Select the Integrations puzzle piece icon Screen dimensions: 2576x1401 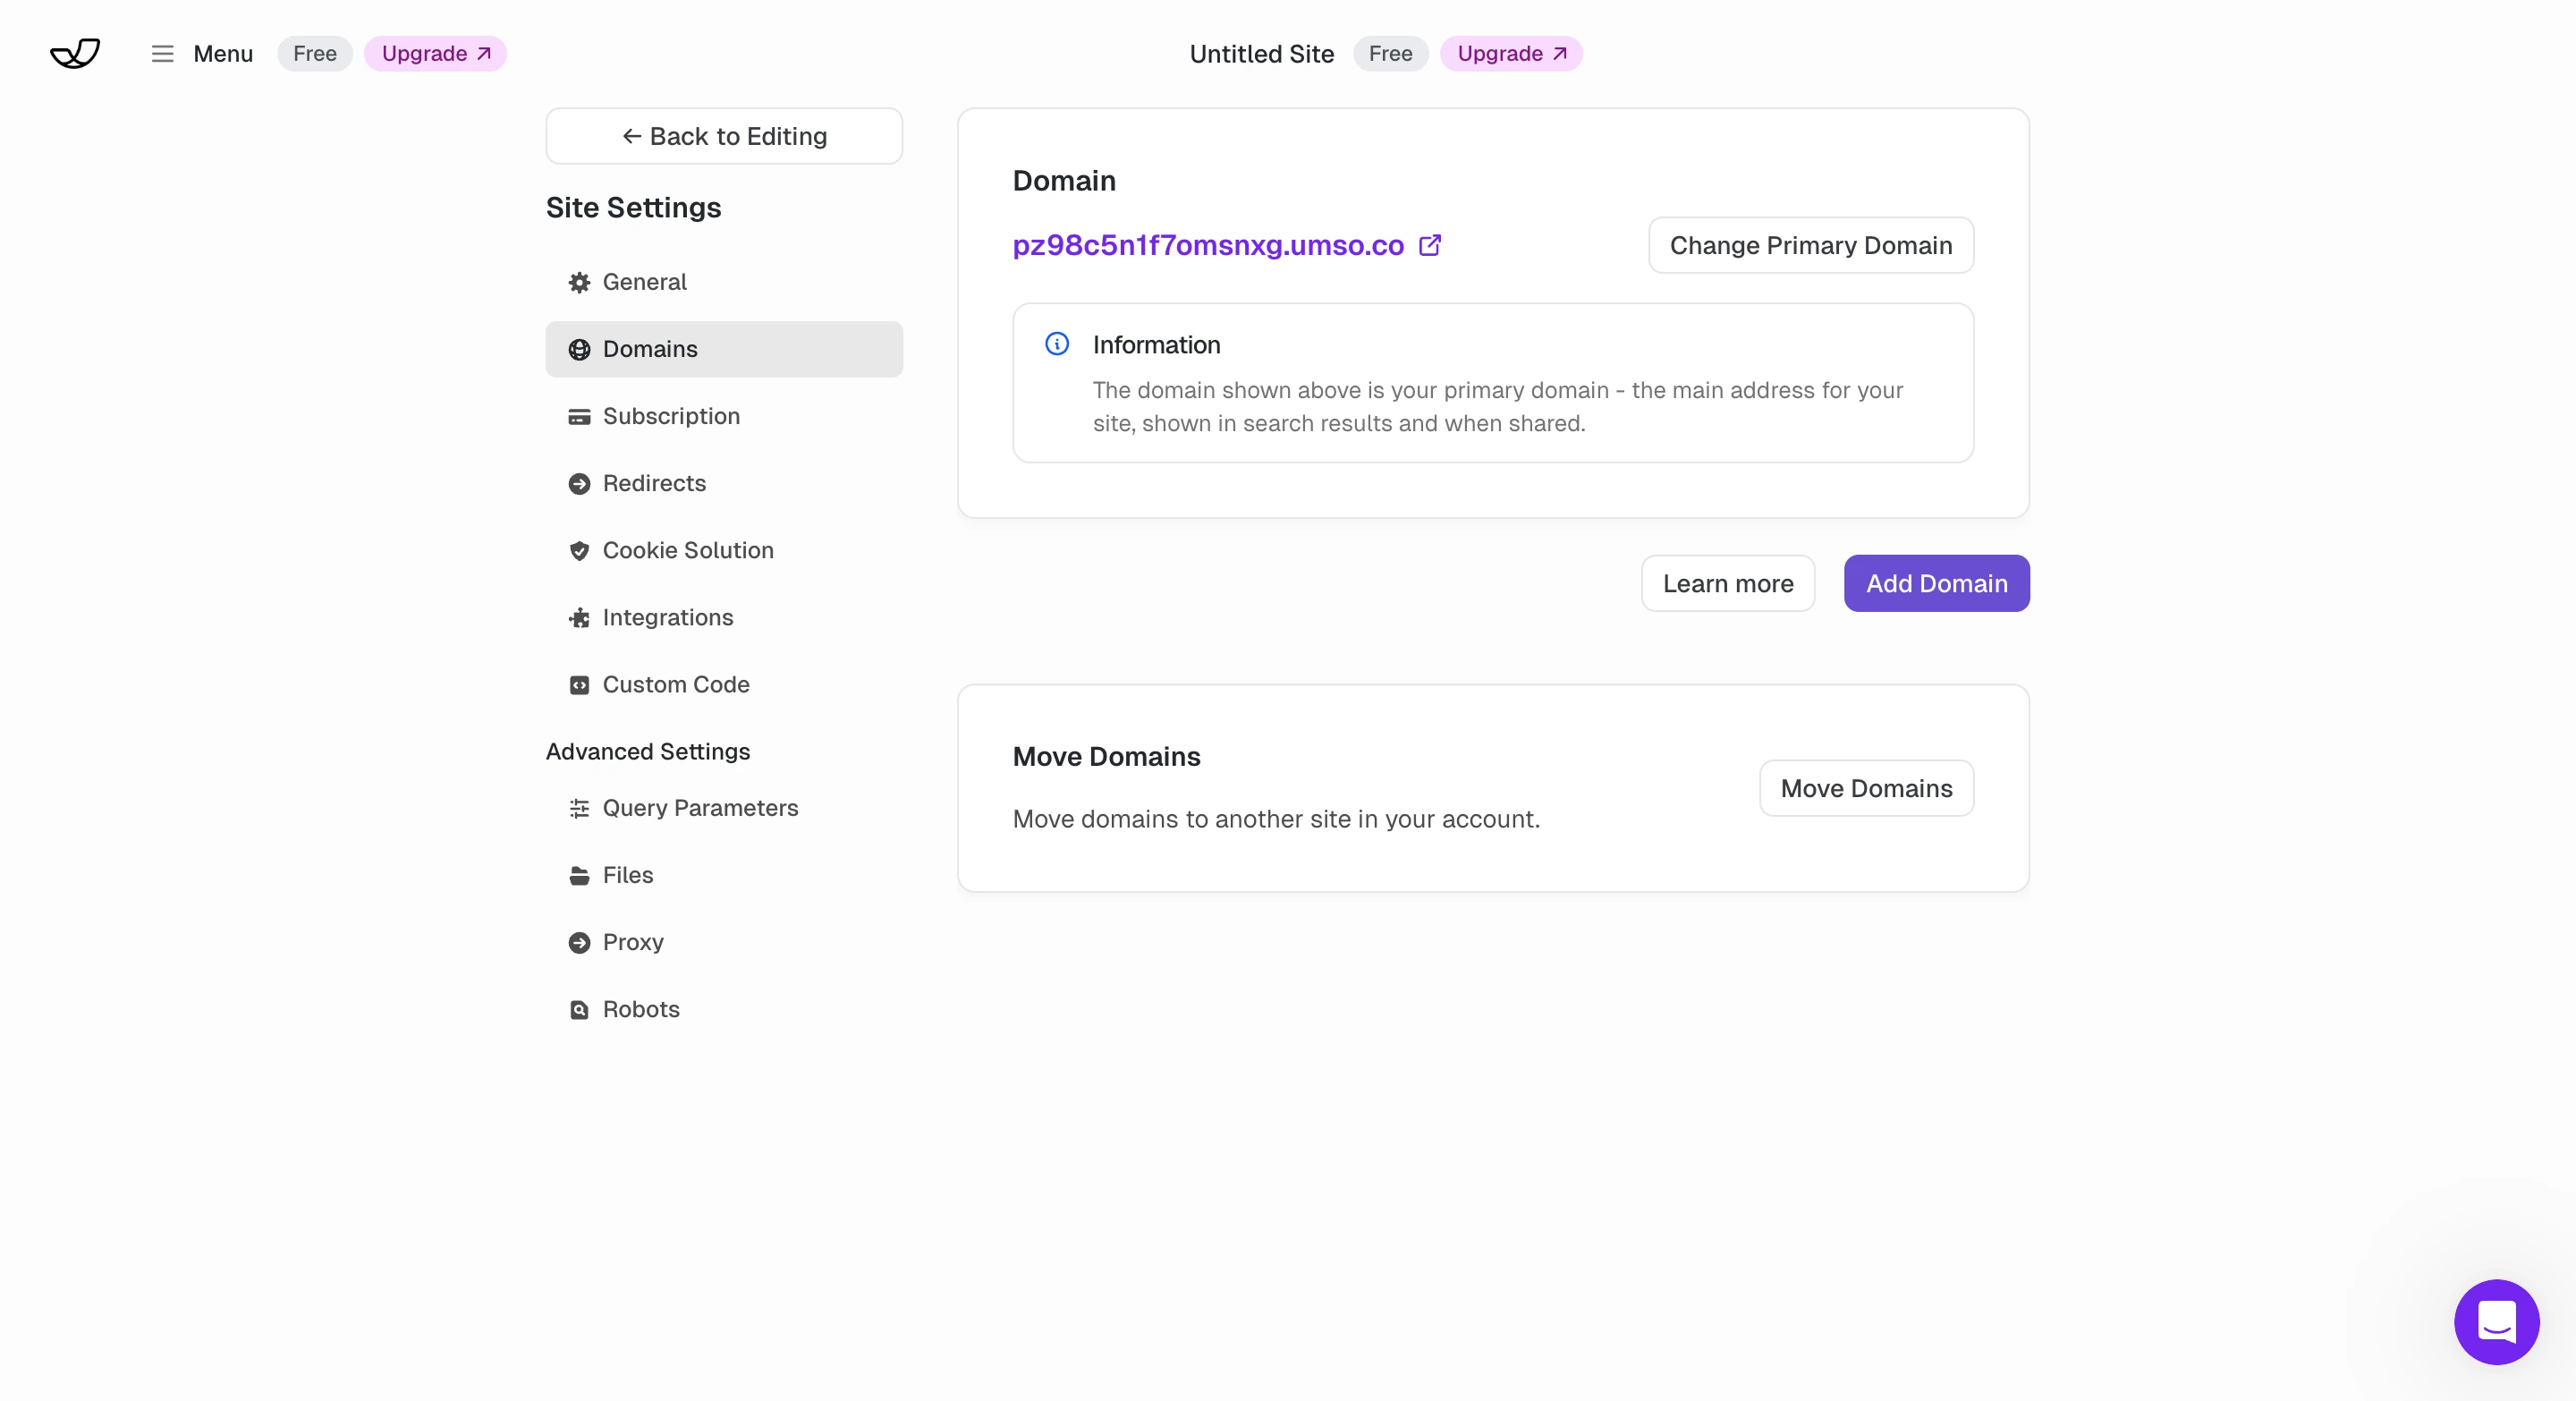point(580,618)
